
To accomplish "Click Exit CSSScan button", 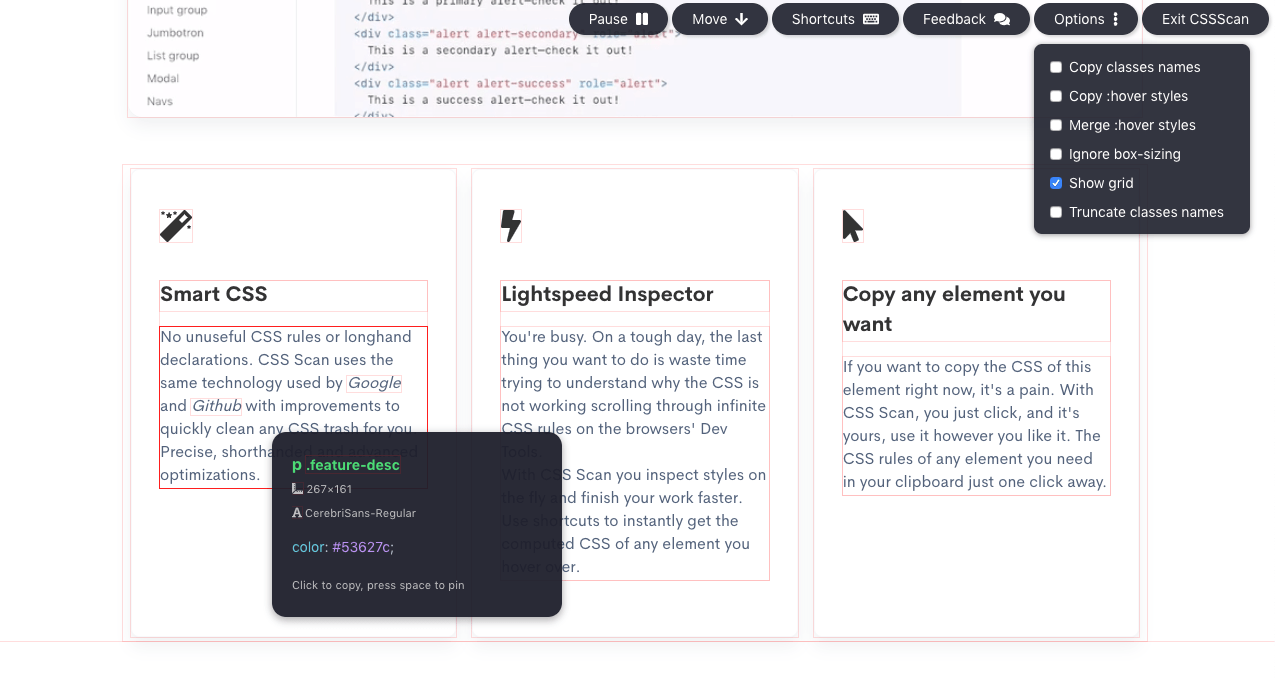I will click(x=1205, y=19).
